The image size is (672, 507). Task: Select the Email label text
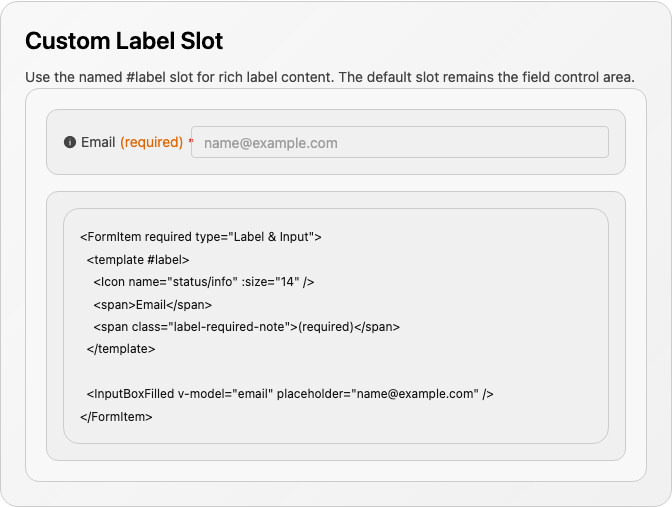pos(98,142)
